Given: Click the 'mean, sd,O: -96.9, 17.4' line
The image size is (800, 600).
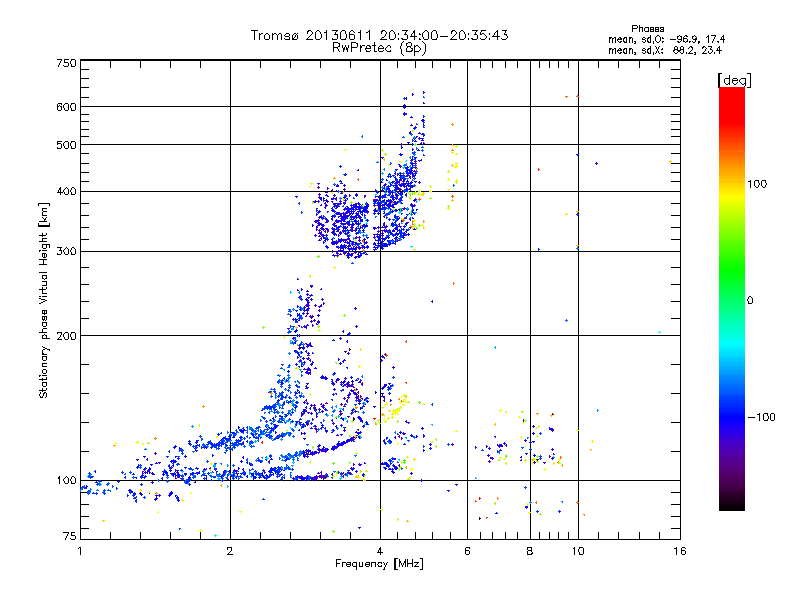Looking at the screenshot, I should click(x=666, y=39).
